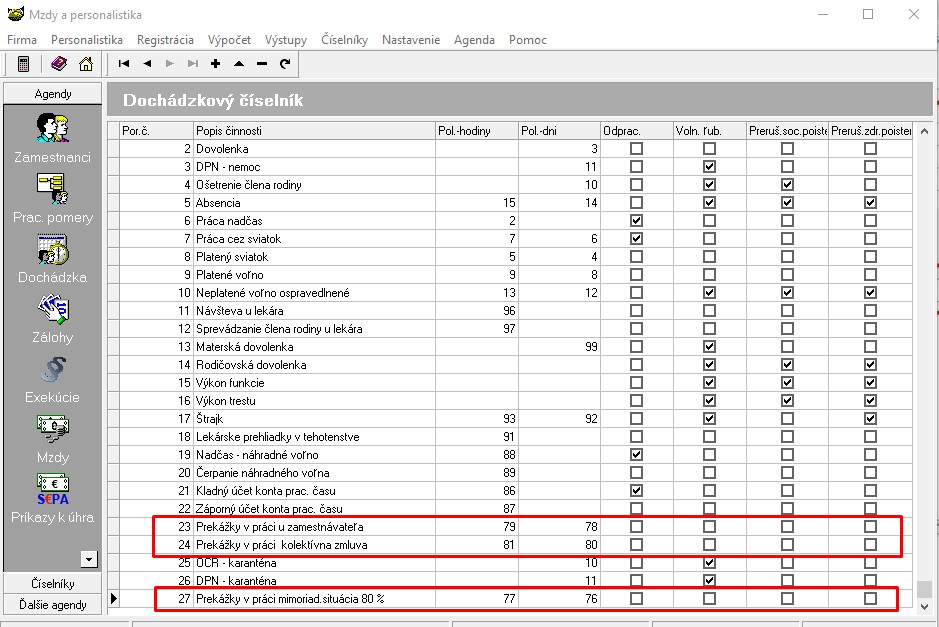Image resolution: width=939 pixels, height=627 pixels.
Task: Toggle Odprac. checkbox for Práca cez sviatok
Action: pyautogui.click(x=637, y=238)
